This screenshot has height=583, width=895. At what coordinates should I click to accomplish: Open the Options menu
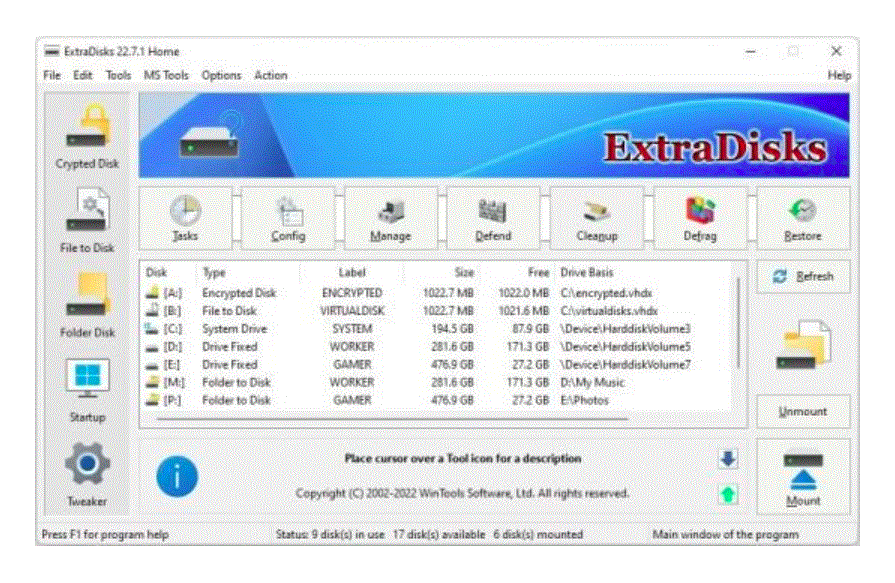click(x=221, y=75)
